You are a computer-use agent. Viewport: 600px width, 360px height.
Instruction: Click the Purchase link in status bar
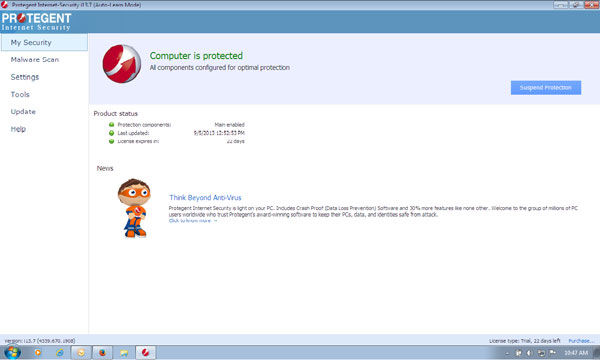pyautogui.click(x=581, y=340)
